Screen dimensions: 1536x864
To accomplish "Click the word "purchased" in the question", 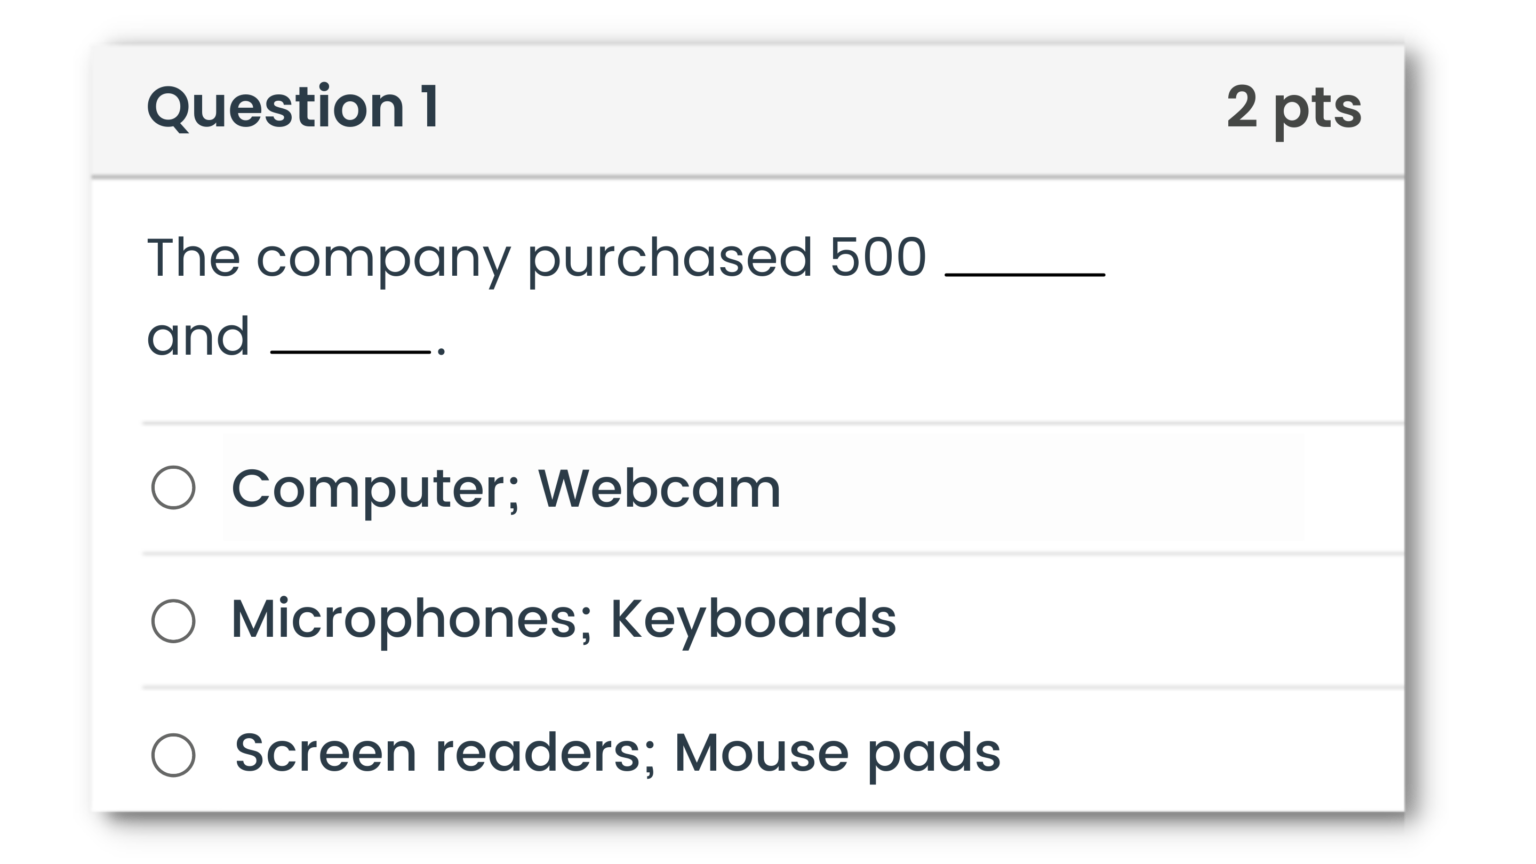I will [669, 258].
